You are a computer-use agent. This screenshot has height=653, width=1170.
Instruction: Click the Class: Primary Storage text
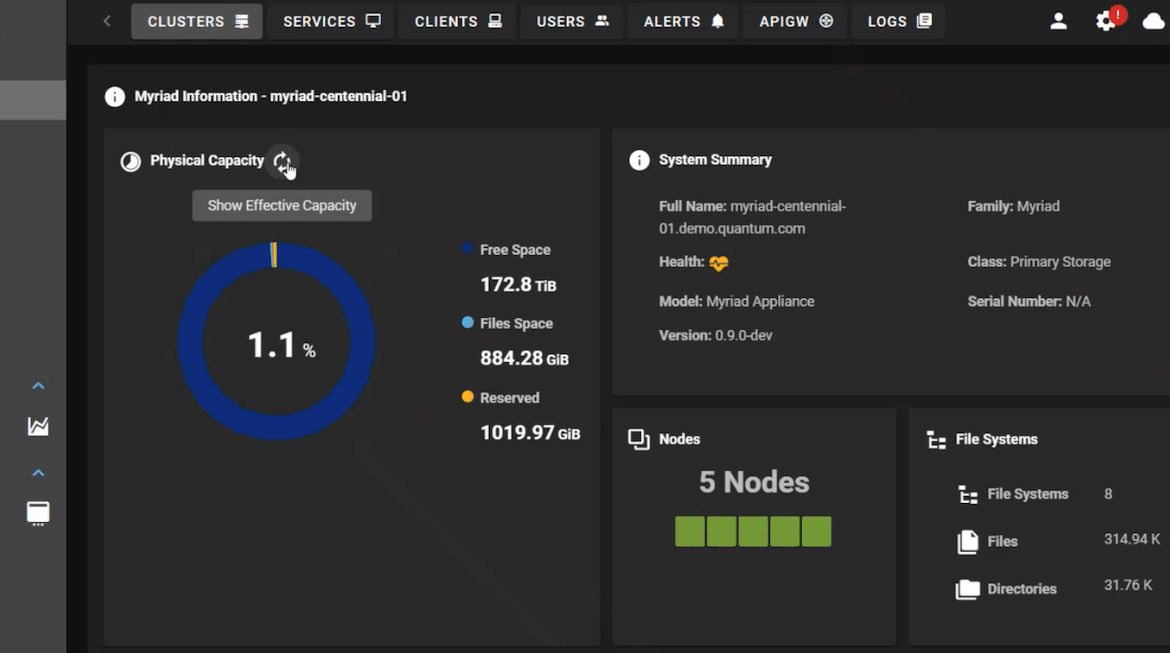[1039, 262]
